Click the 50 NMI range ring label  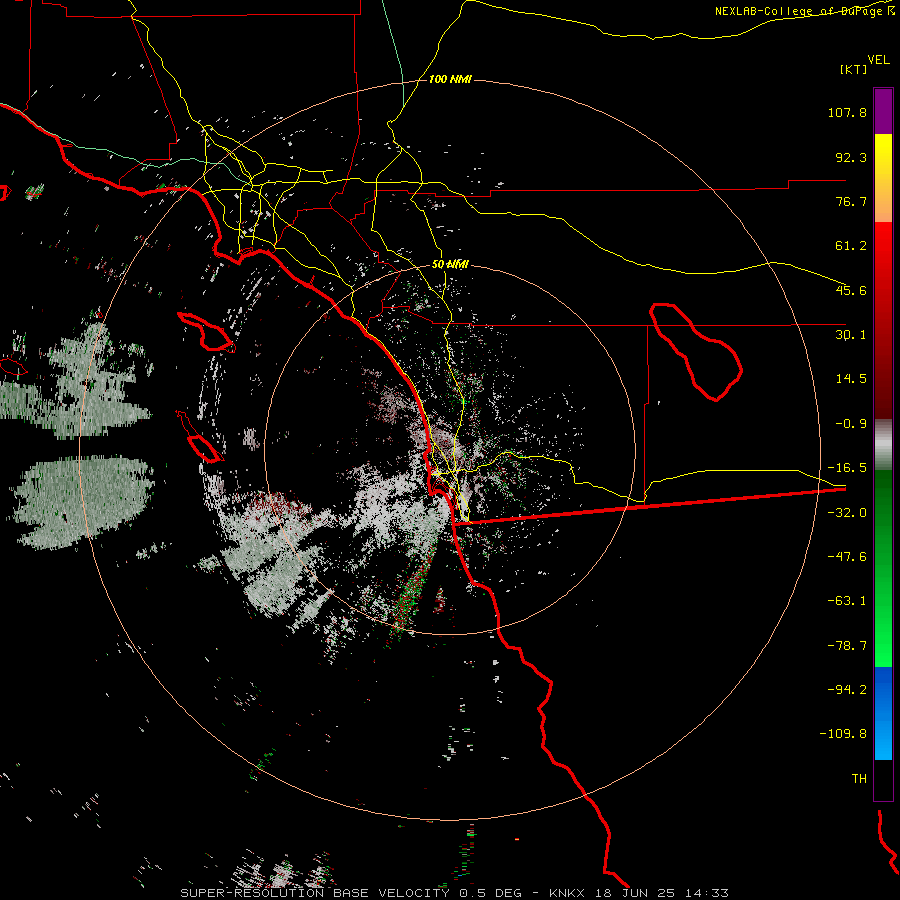450,264
